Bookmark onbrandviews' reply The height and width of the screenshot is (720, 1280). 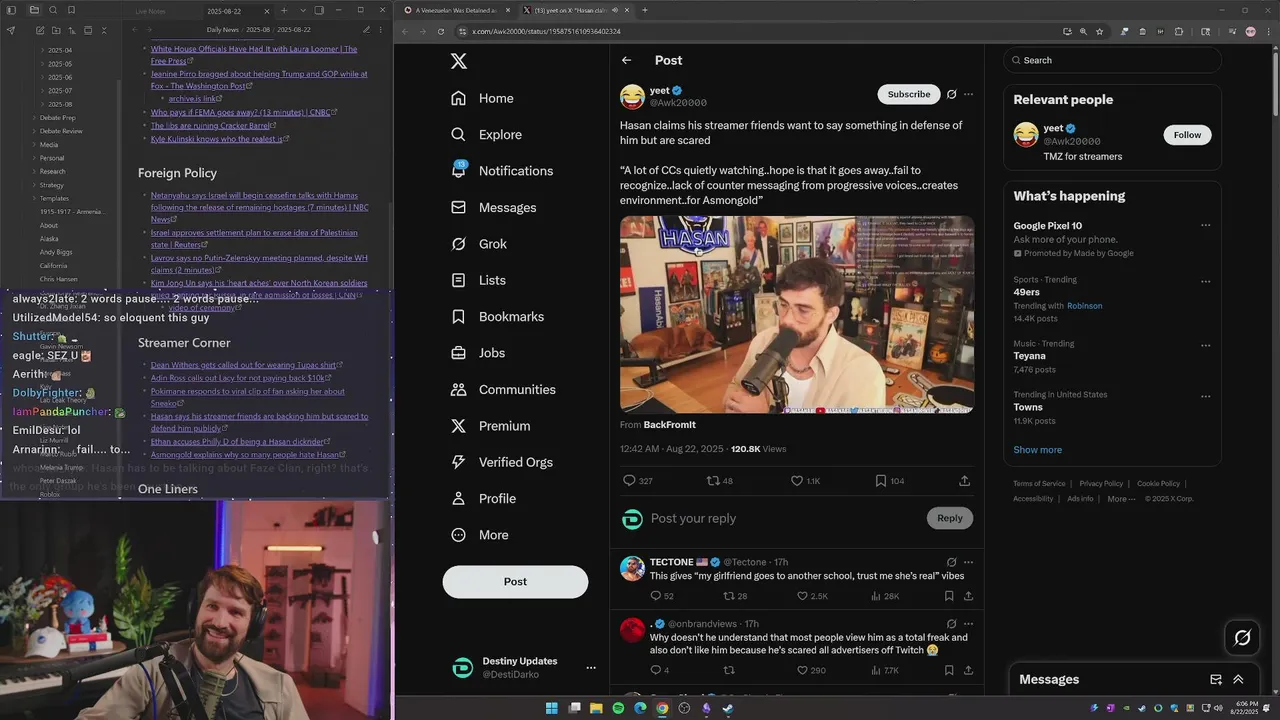click(x=949, y=670)
